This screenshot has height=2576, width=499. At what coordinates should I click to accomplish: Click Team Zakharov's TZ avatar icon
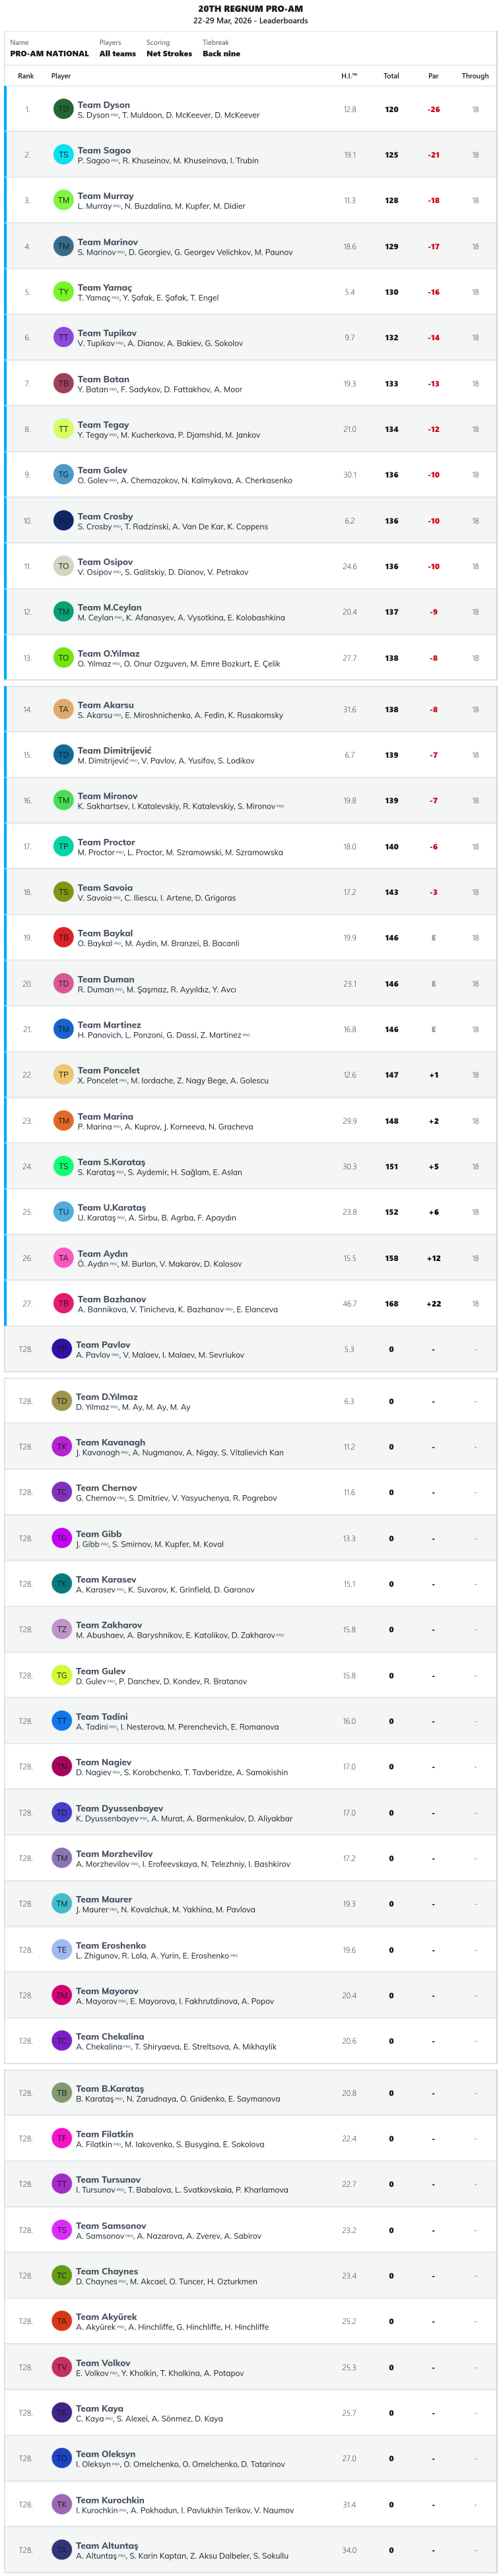[x=61, y=1630]
